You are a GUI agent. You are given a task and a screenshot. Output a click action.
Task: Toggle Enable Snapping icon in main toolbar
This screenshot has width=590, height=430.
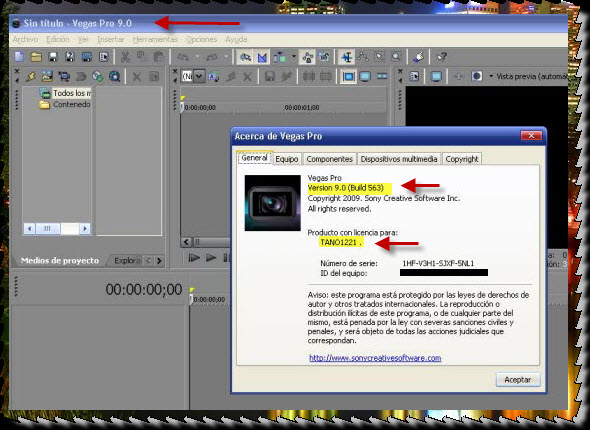(246, 57)
